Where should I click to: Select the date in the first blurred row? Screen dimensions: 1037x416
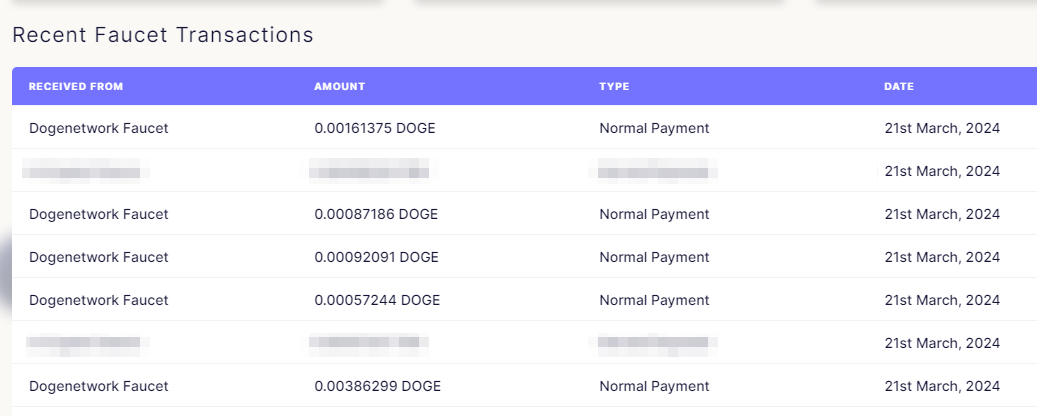click(x=942, y=171)
